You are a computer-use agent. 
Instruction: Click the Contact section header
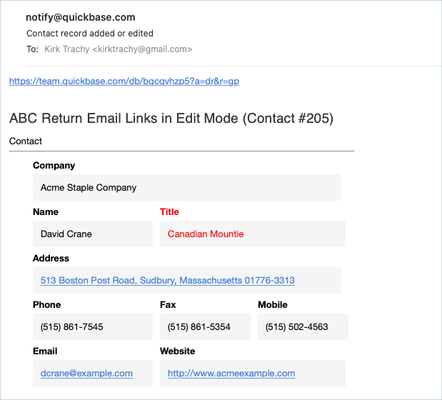click(x=26, y=141)
